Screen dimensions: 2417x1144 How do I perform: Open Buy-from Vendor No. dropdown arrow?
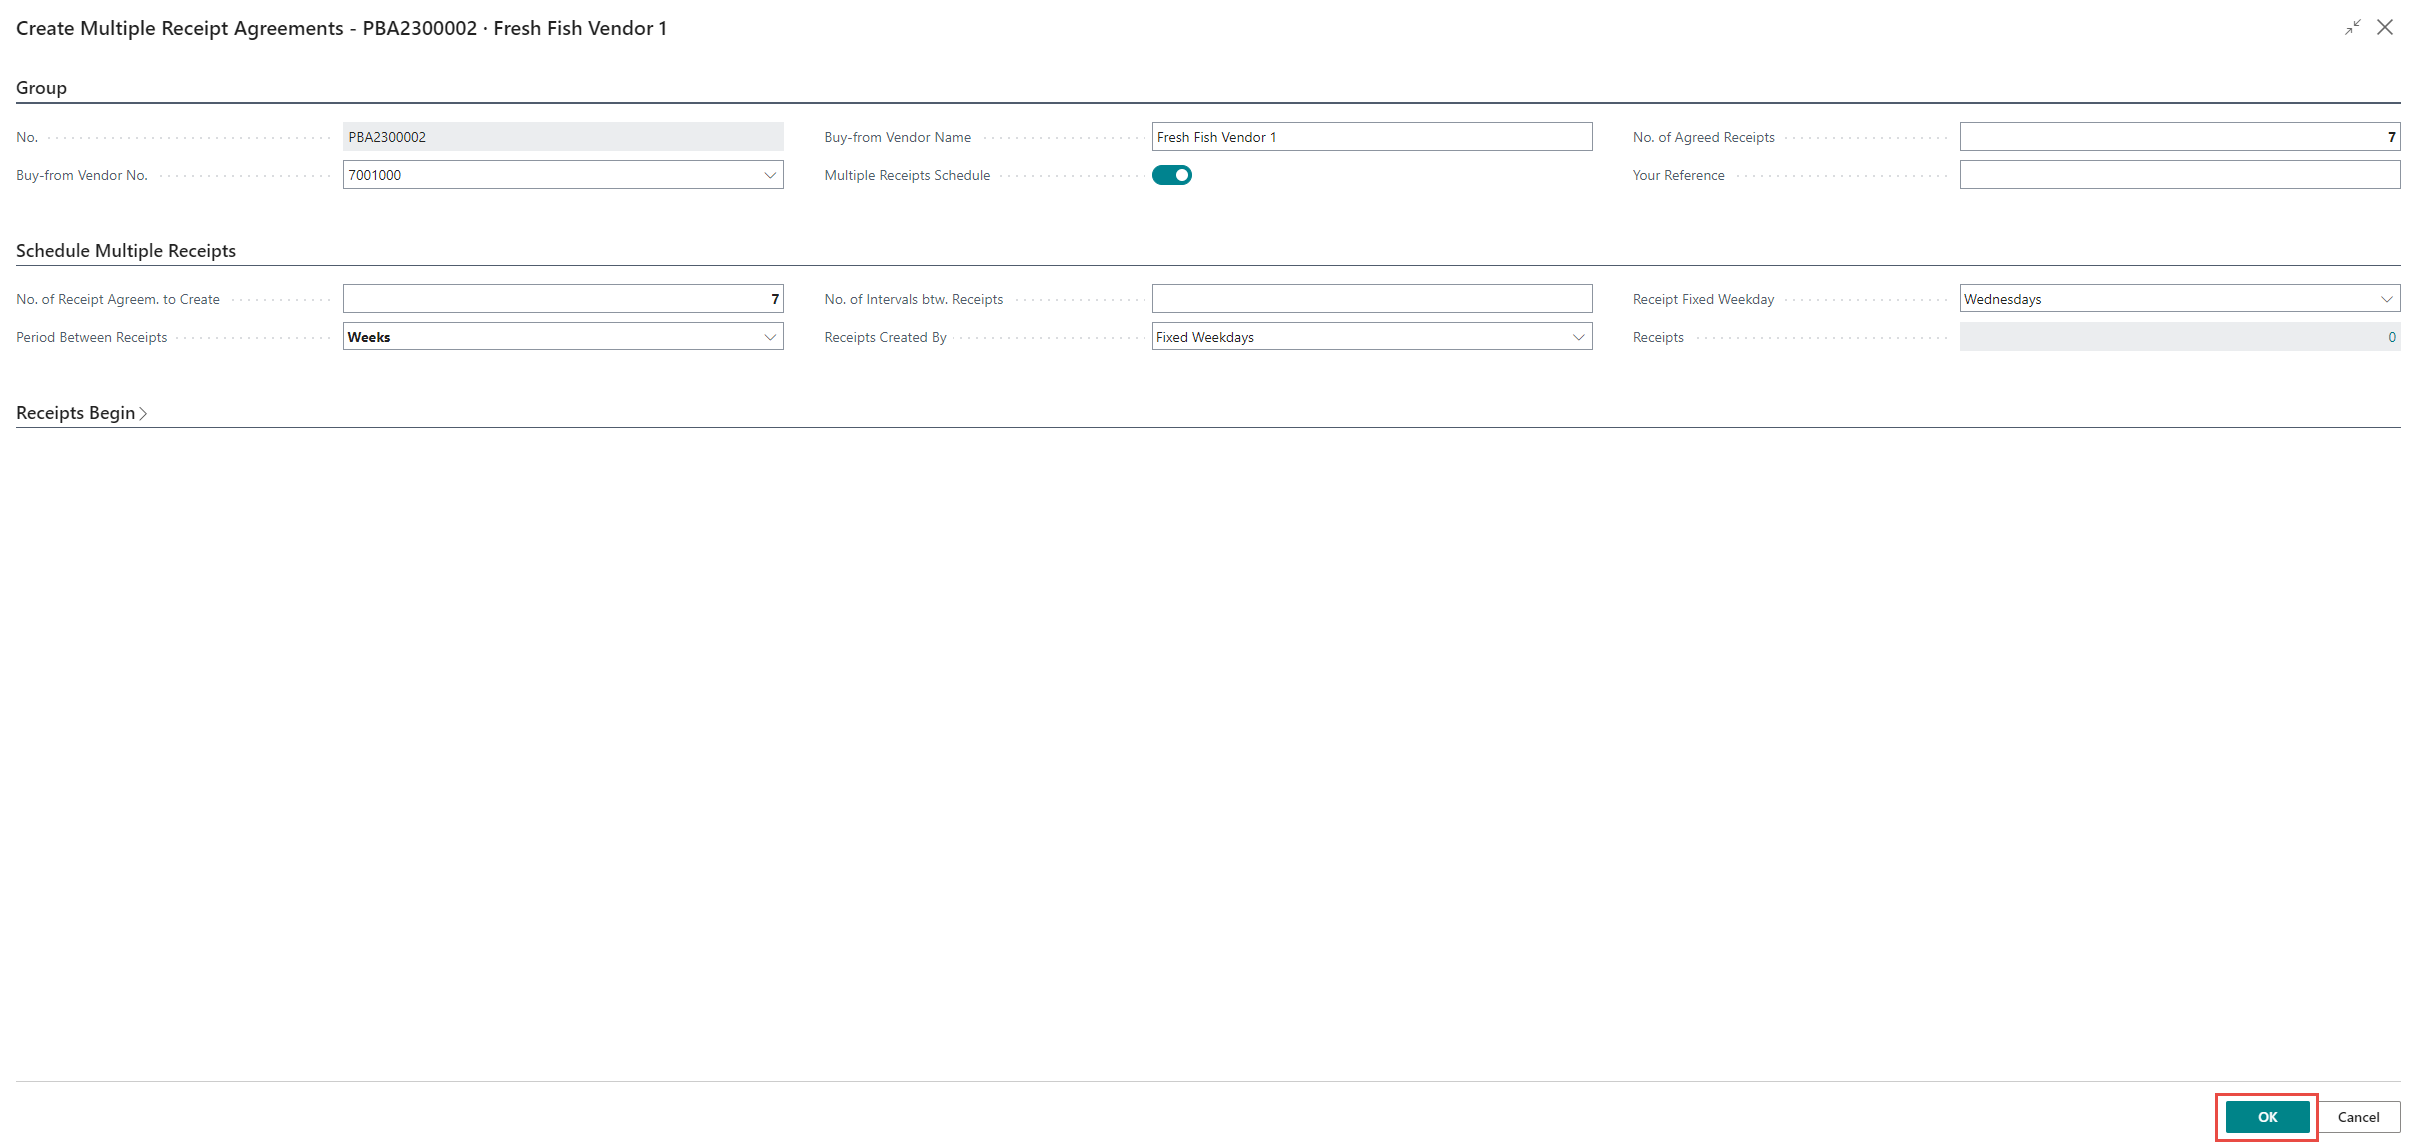tap(770, 175)
